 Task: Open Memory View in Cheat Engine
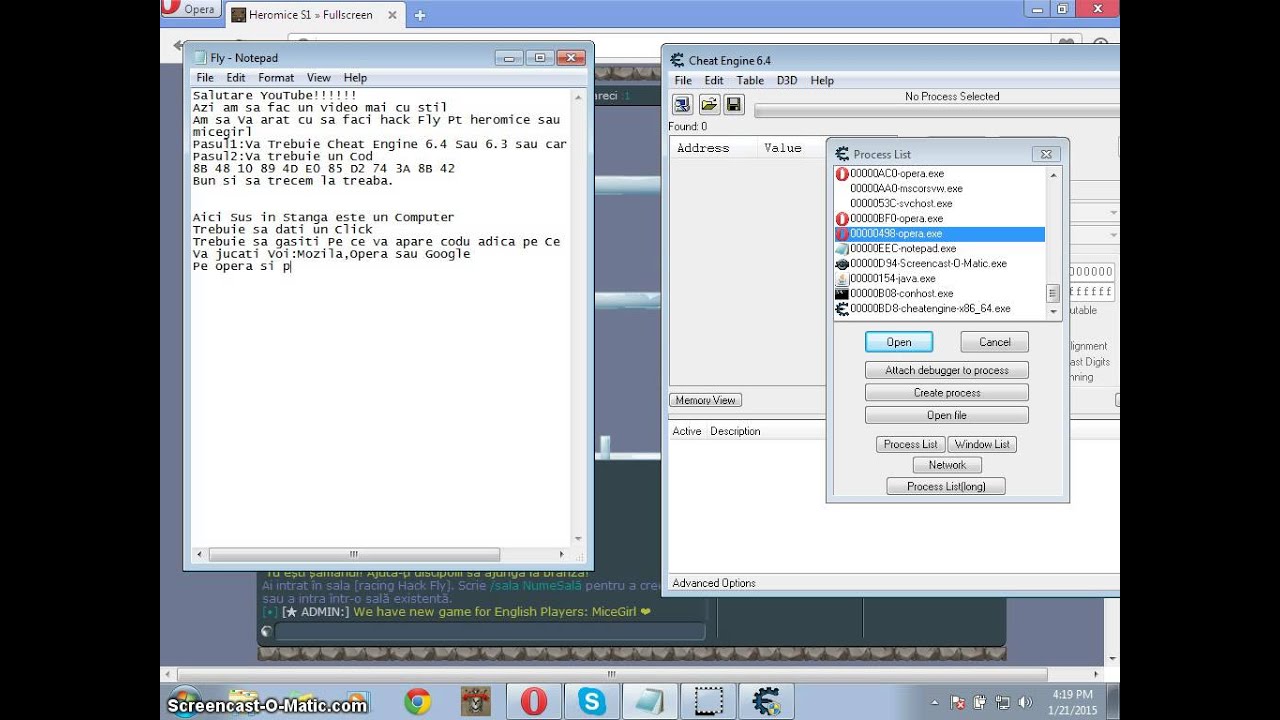(x=705, y=401)
